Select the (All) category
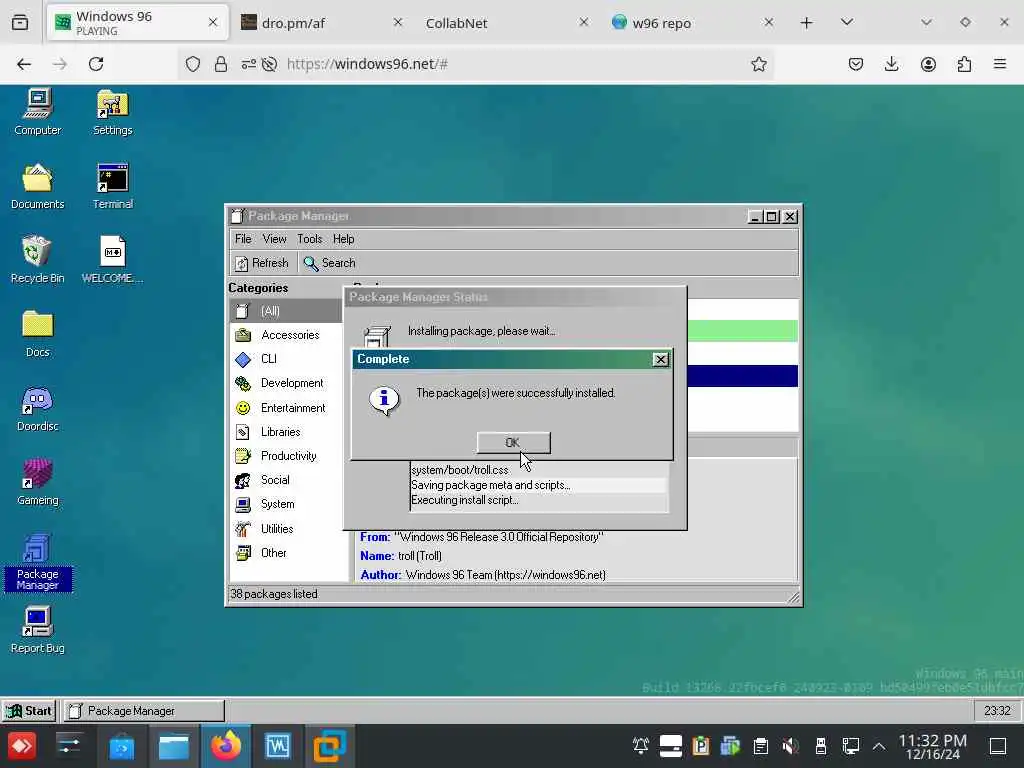 285,311
